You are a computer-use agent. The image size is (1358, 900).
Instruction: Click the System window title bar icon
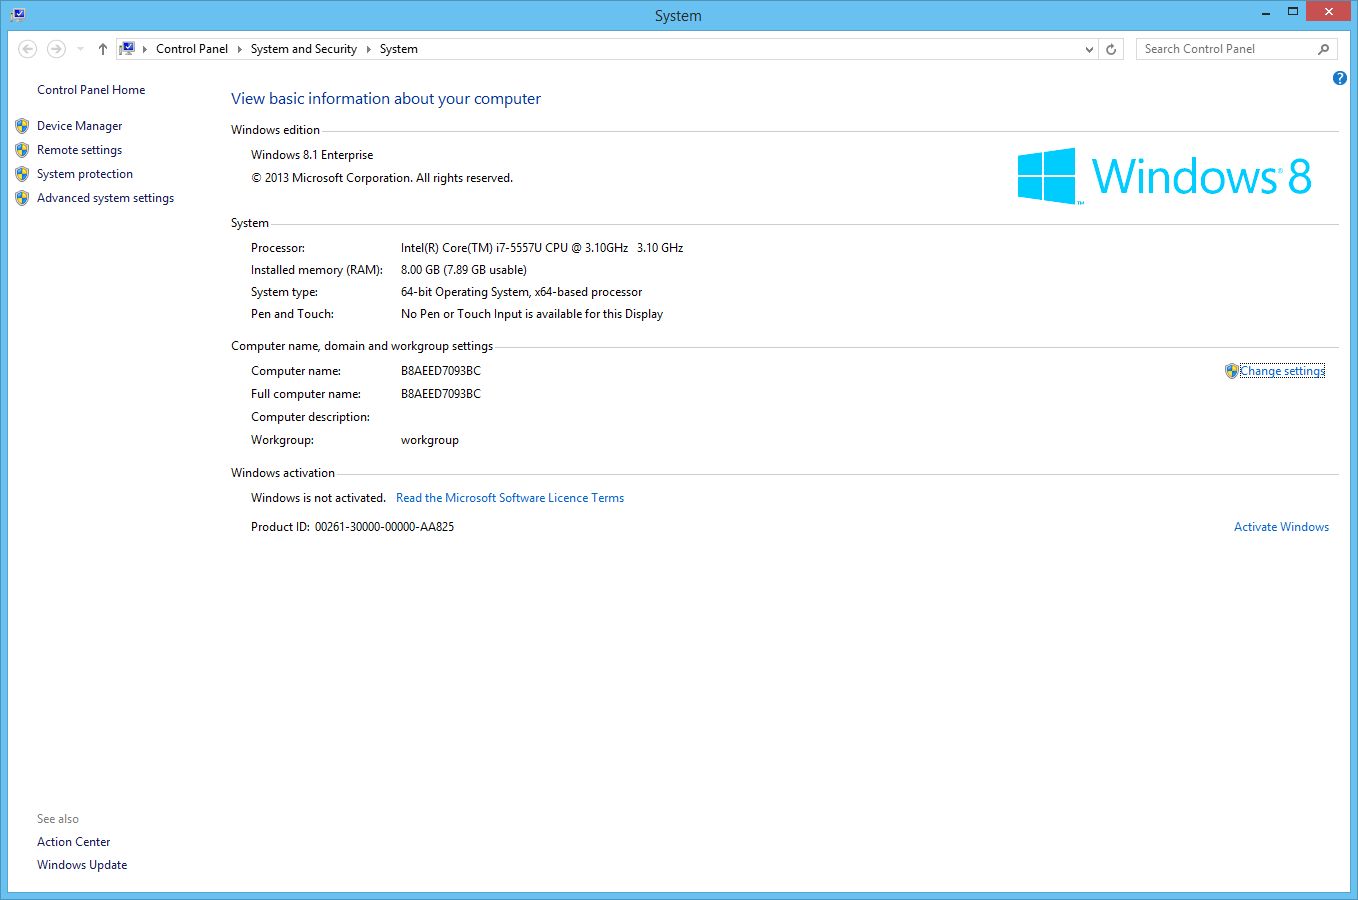point(18,14)
